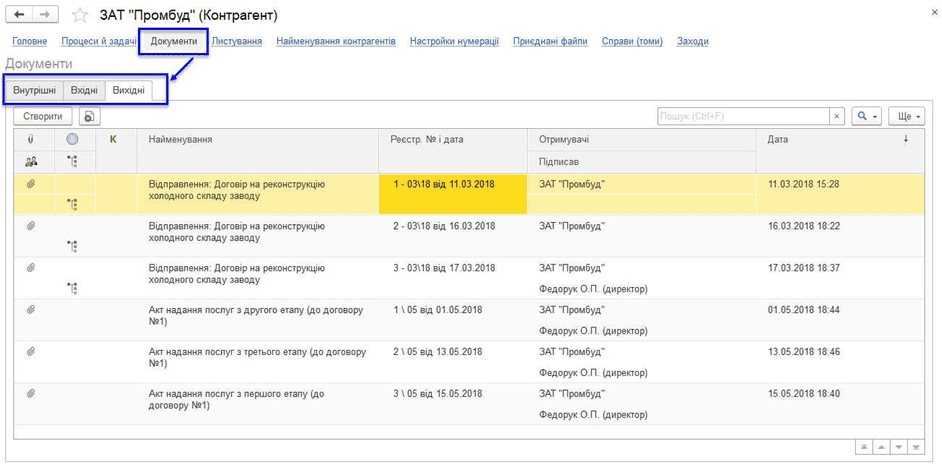Image resolution: width=942 pixels, height=468 pixels.
Task: Switch to the Внутрішні tab
Action: click(x=35, y=91)
